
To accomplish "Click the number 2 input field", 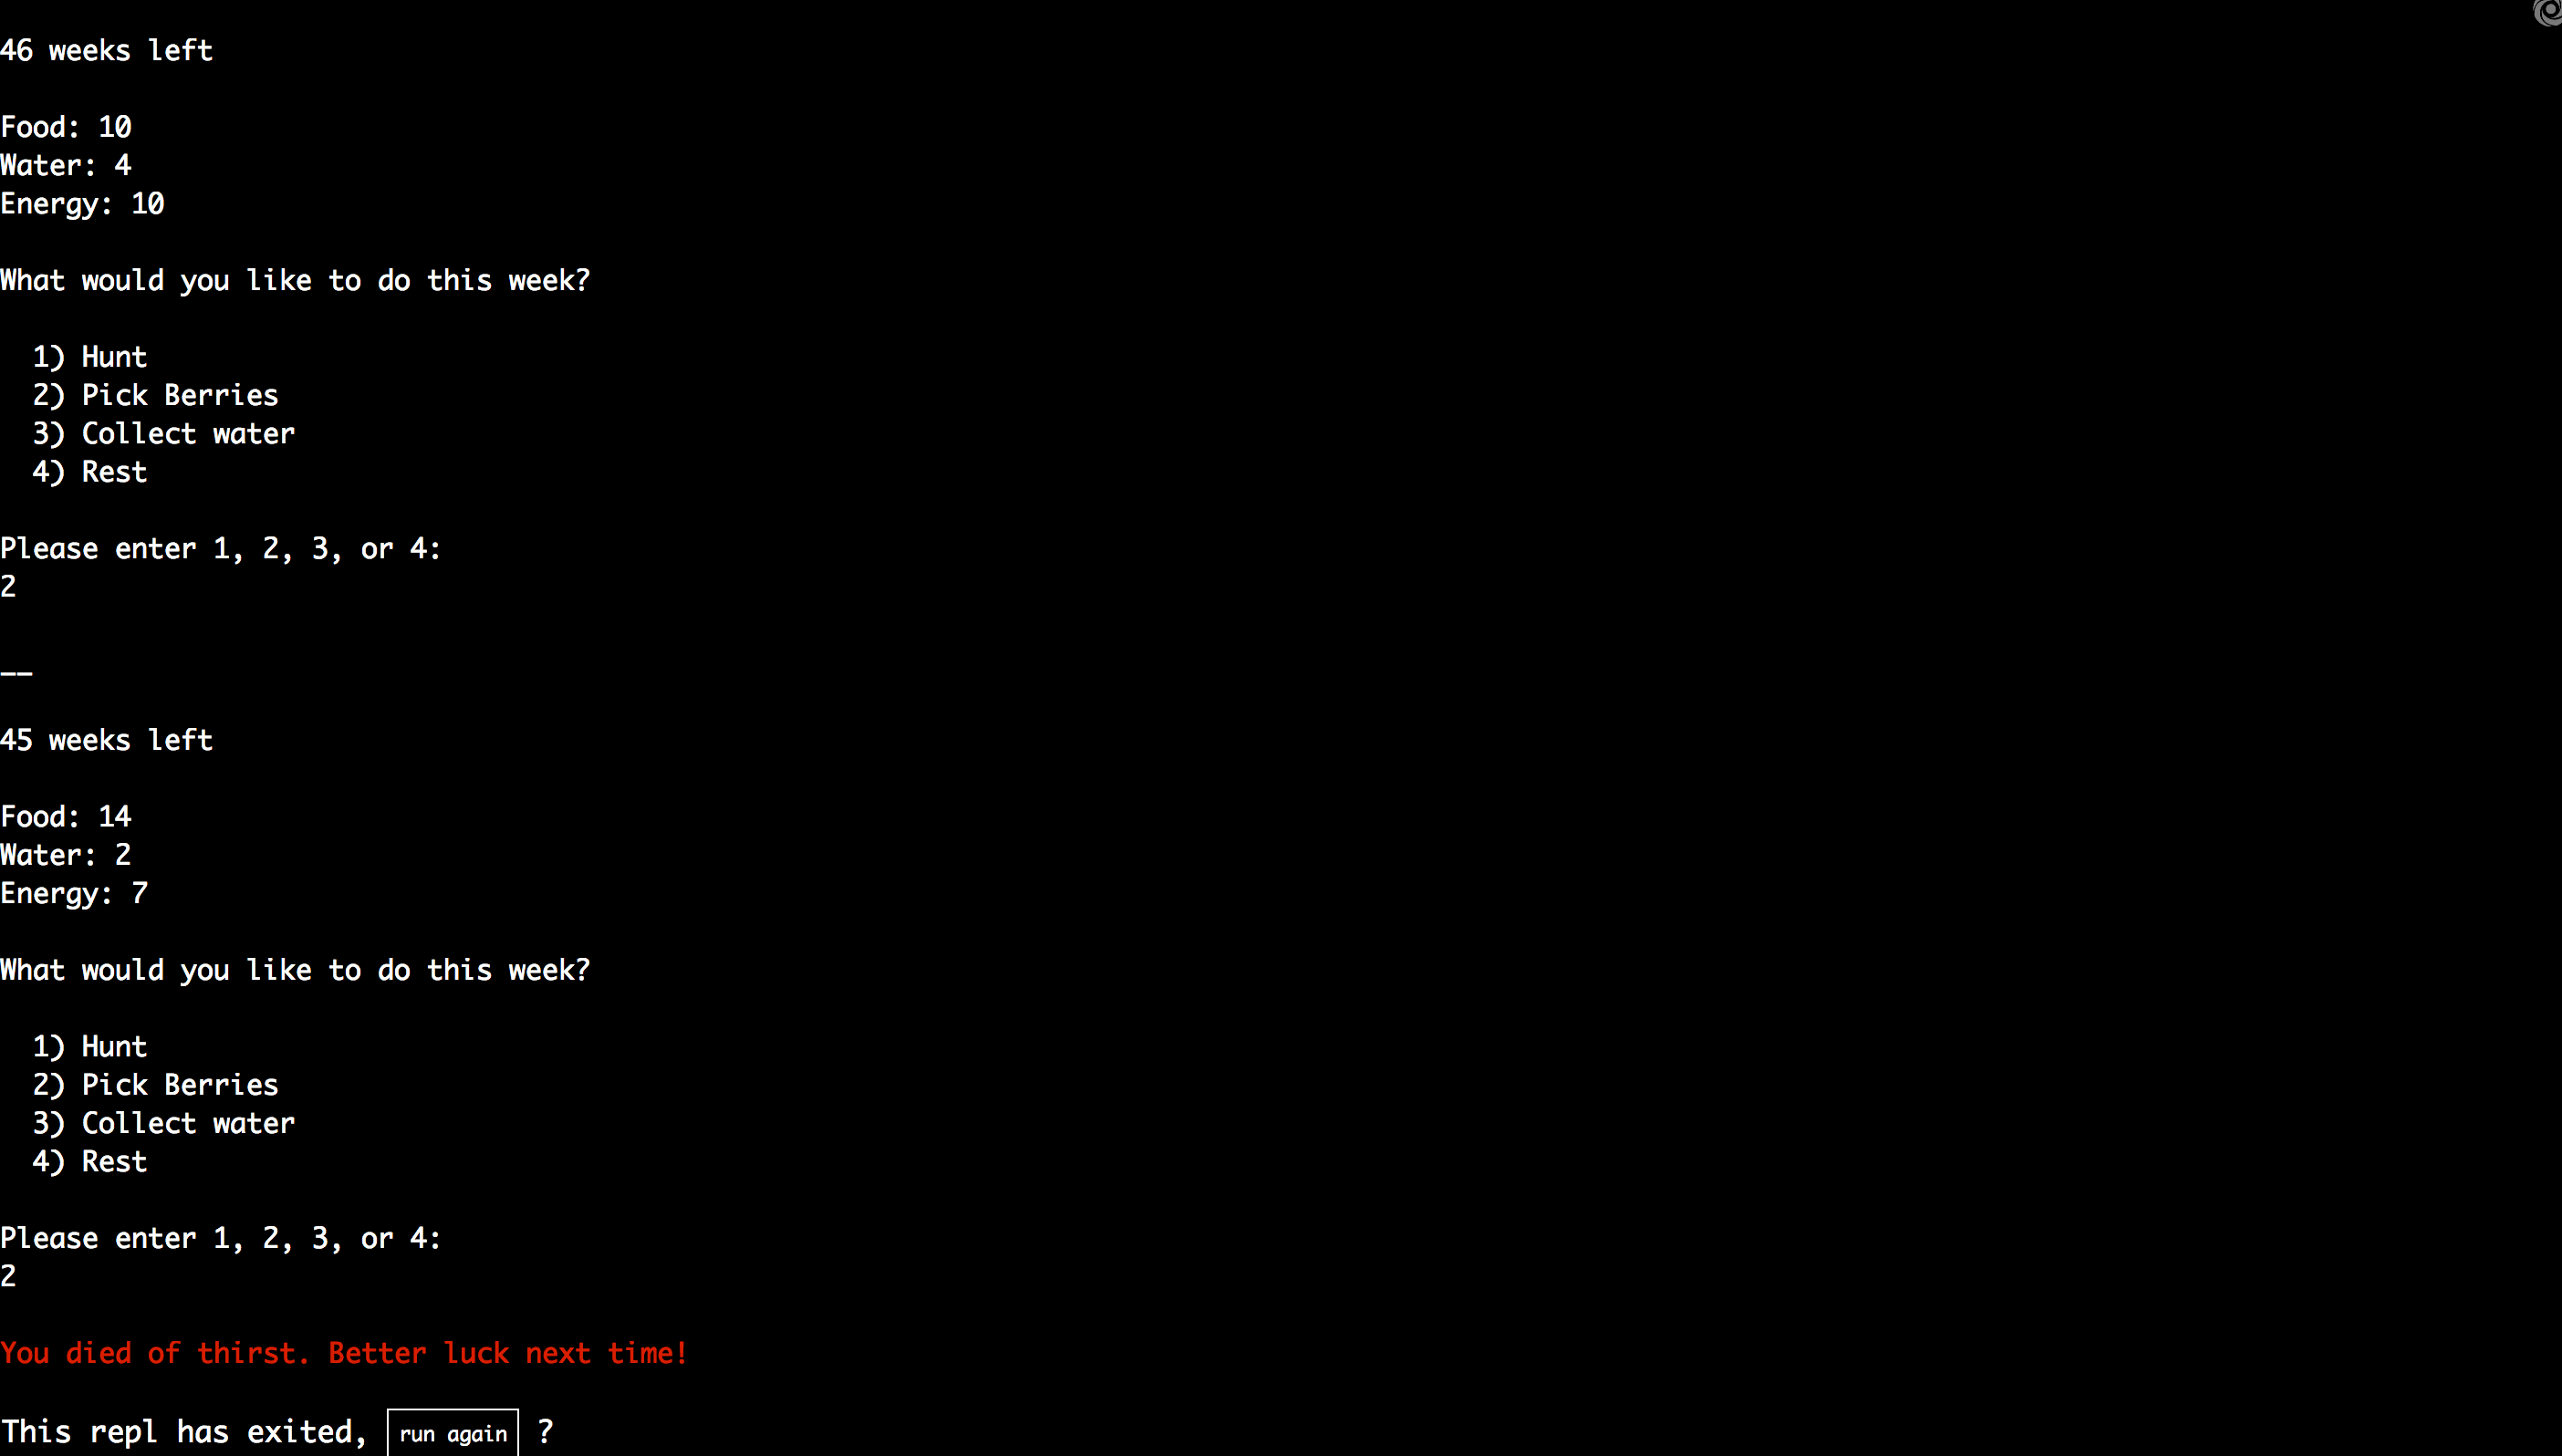I will (x=11, y=1276).
